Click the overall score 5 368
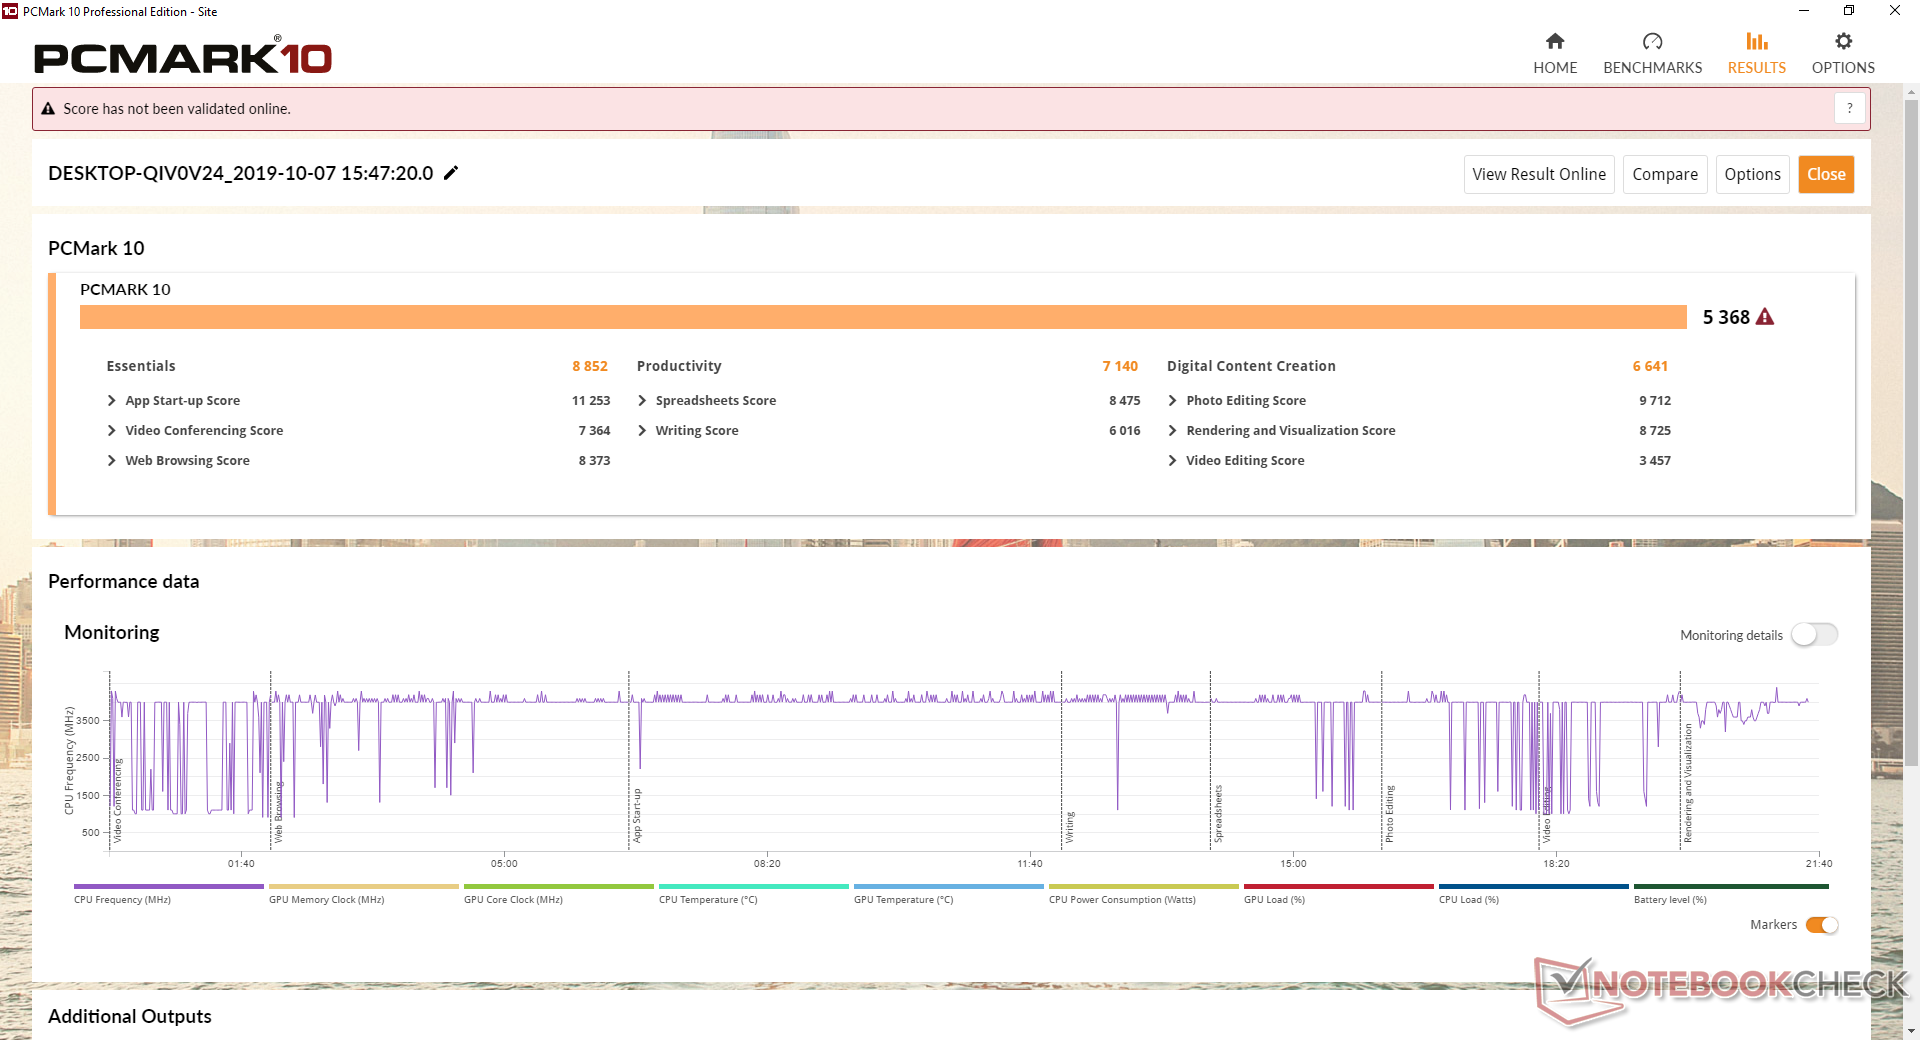 coord(1726,317)
